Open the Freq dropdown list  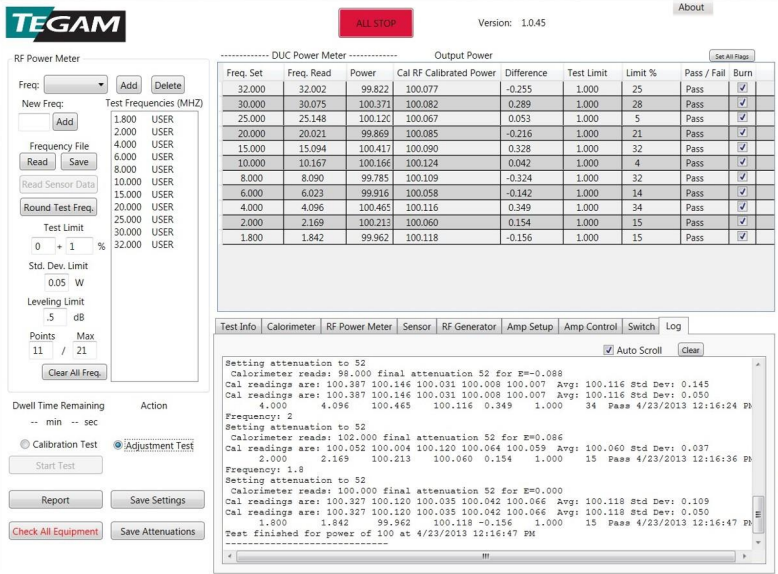coord(75,85)
